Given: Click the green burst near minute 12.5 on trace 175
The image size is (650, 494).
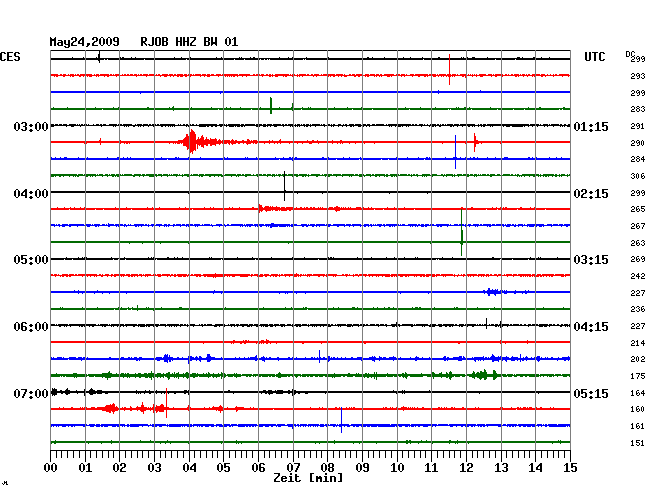Looking at the screenshot, I should point(484,375).
